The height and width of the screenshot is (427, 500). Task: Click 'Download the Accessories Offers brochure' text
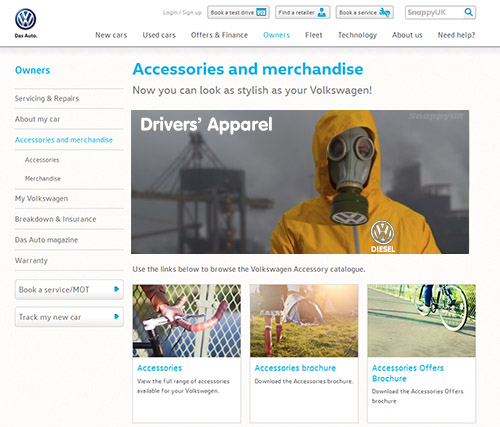coord(417,396)
